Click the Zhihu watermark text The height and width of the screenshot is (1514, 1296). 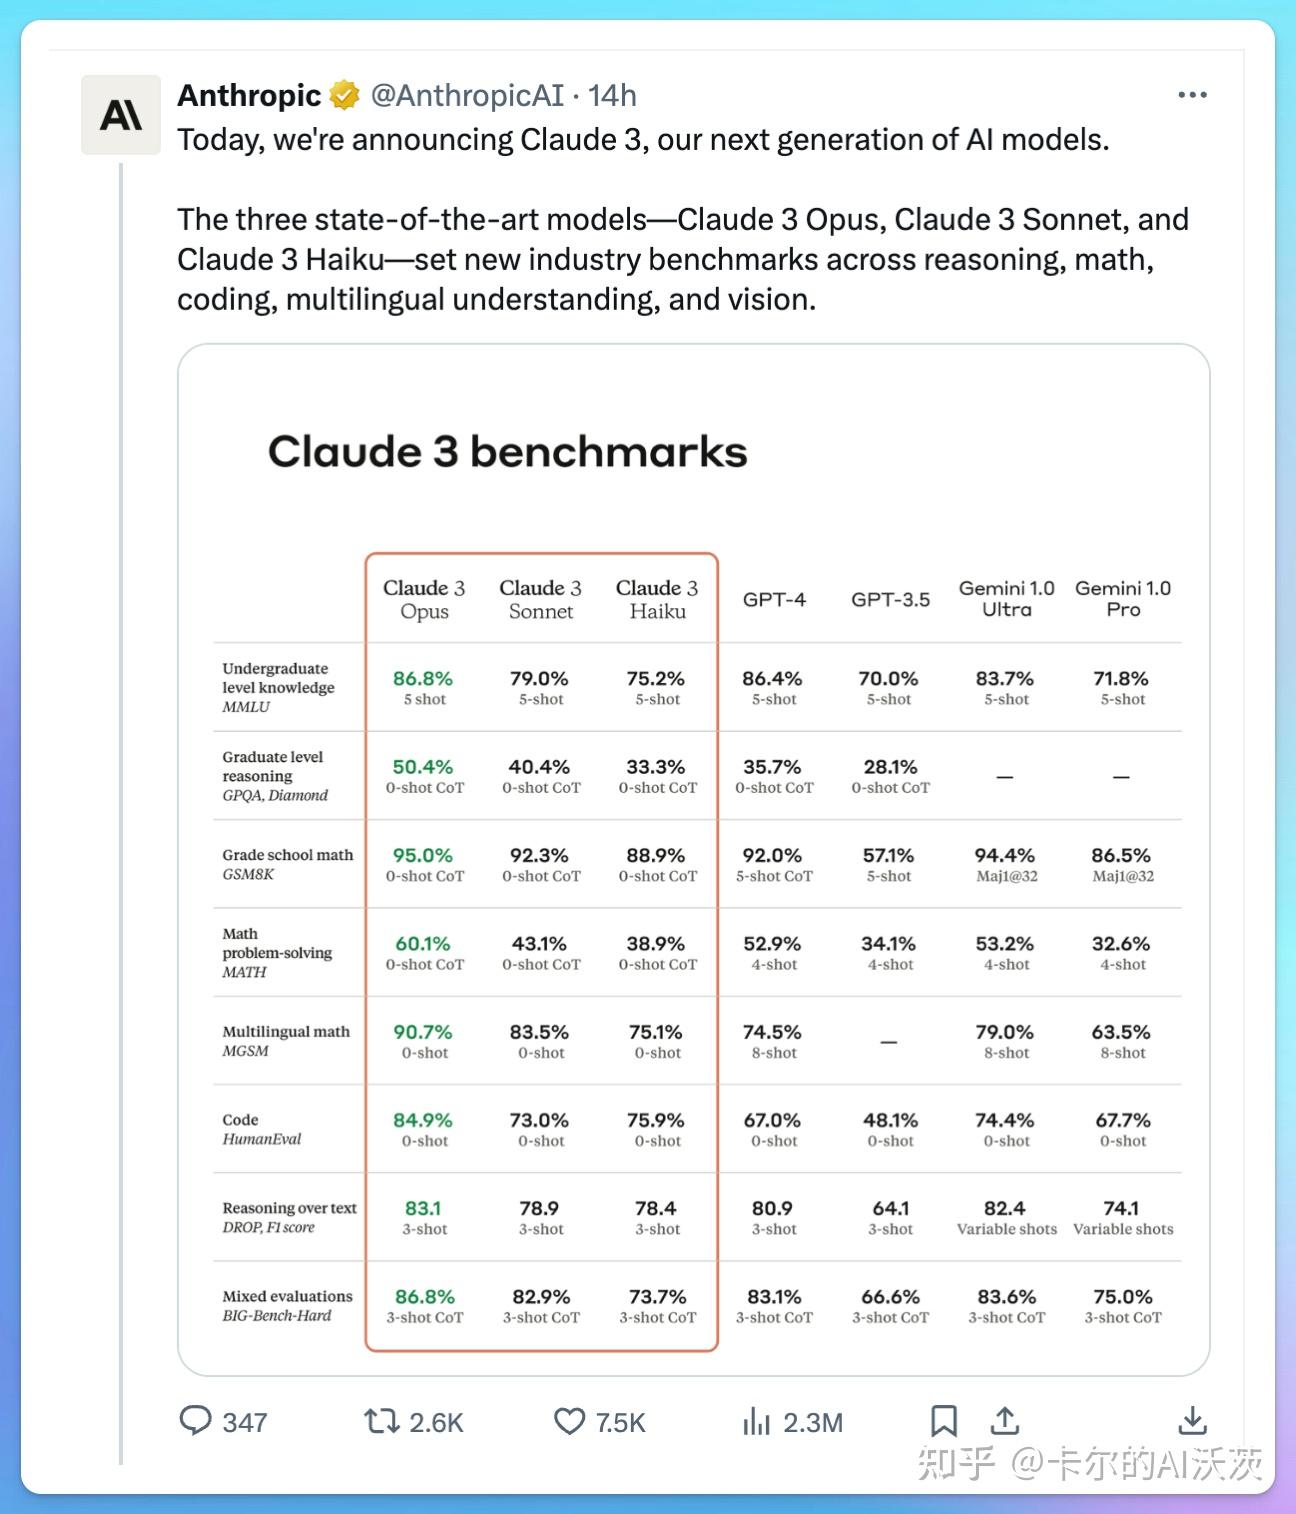click(x=1089, y=1464)
